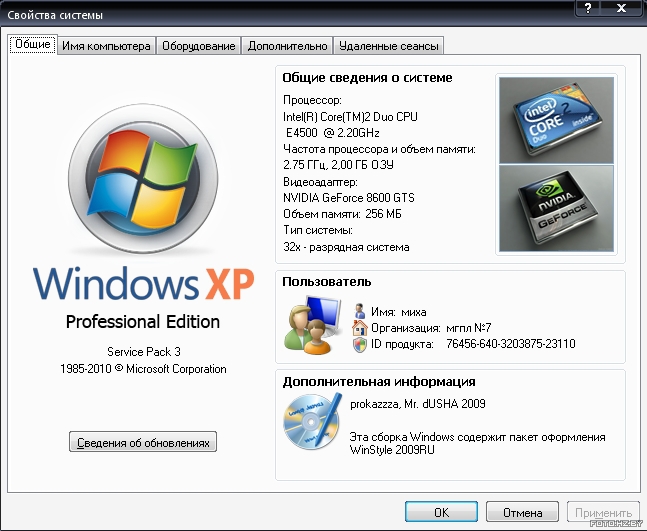The height and width of the screenshot is (531, 647).
Task: Click 1985-2010 Microsoft Corporation copyright line
Action: [x=143, y=368]
